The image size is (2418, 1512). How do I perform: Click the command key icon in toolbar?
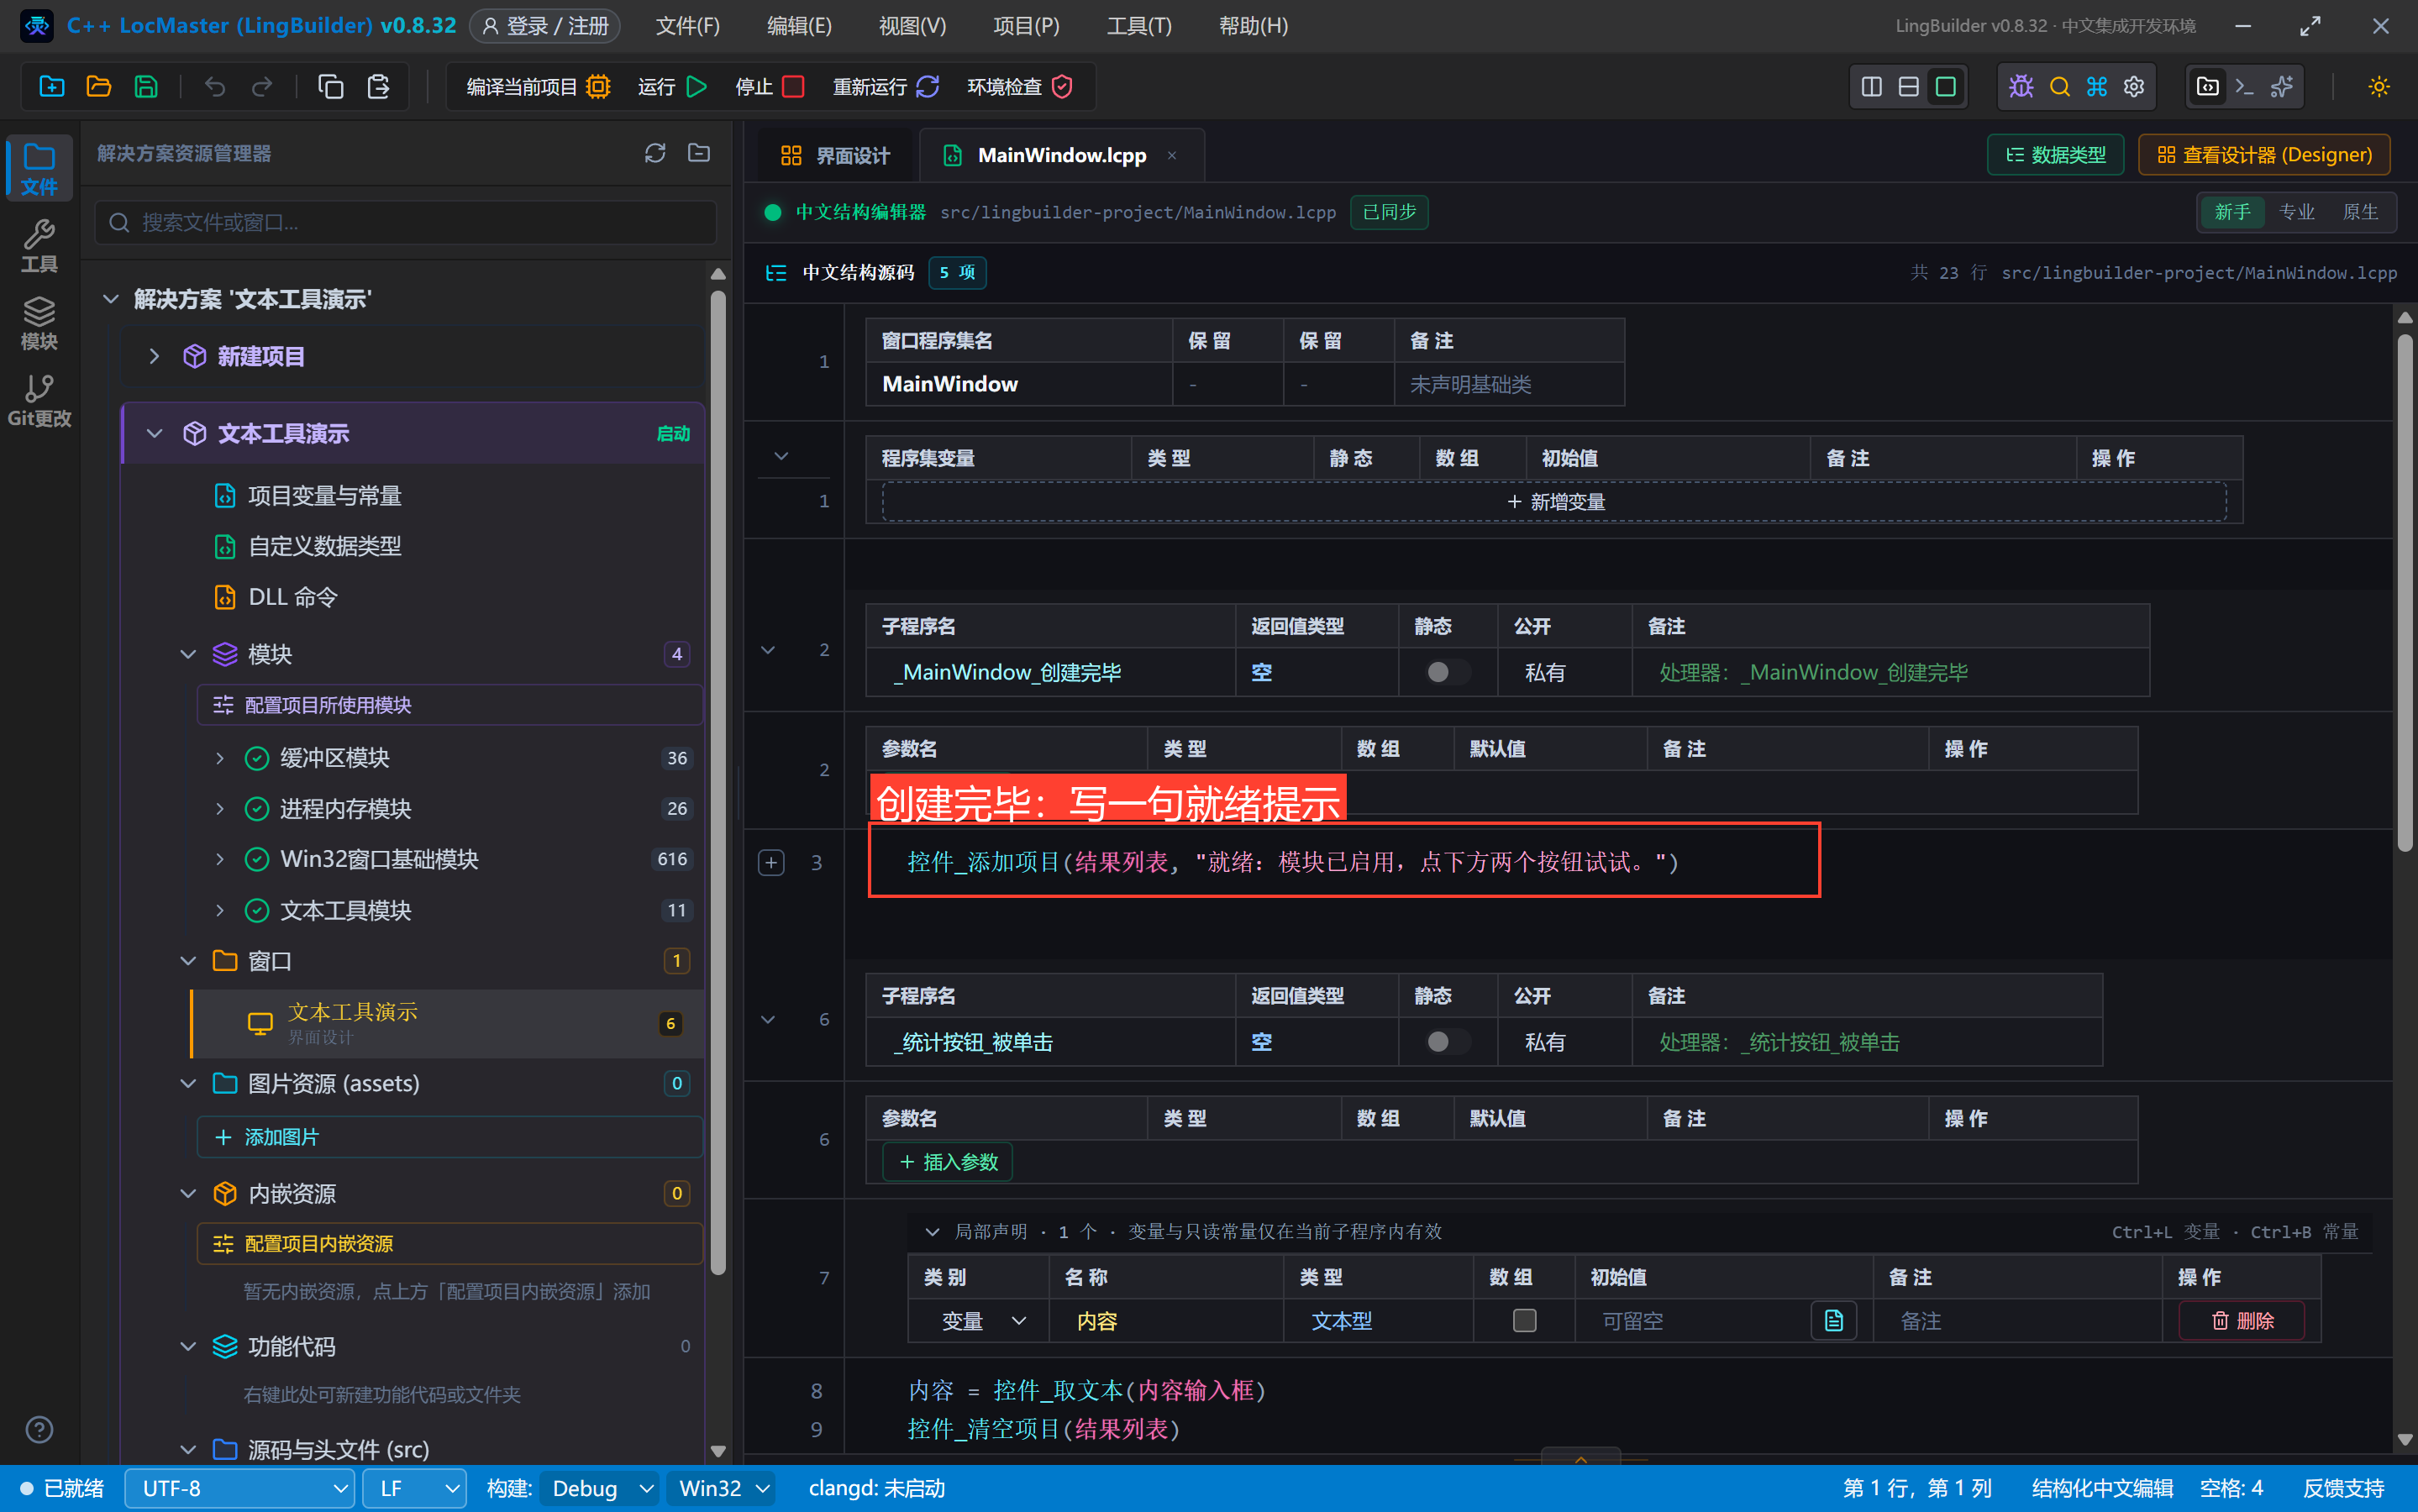2097,87
